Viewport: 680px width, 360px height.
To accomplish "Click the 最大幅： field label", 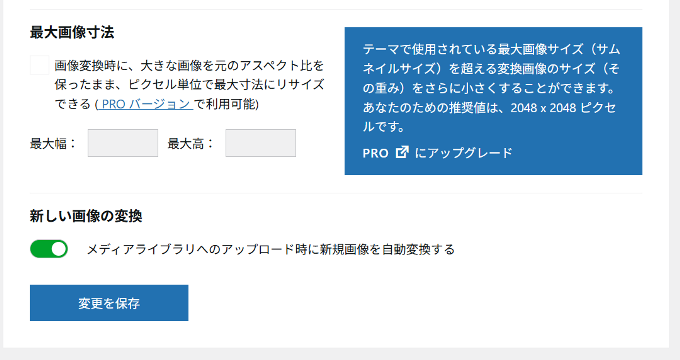I will [x=53, y=144].
